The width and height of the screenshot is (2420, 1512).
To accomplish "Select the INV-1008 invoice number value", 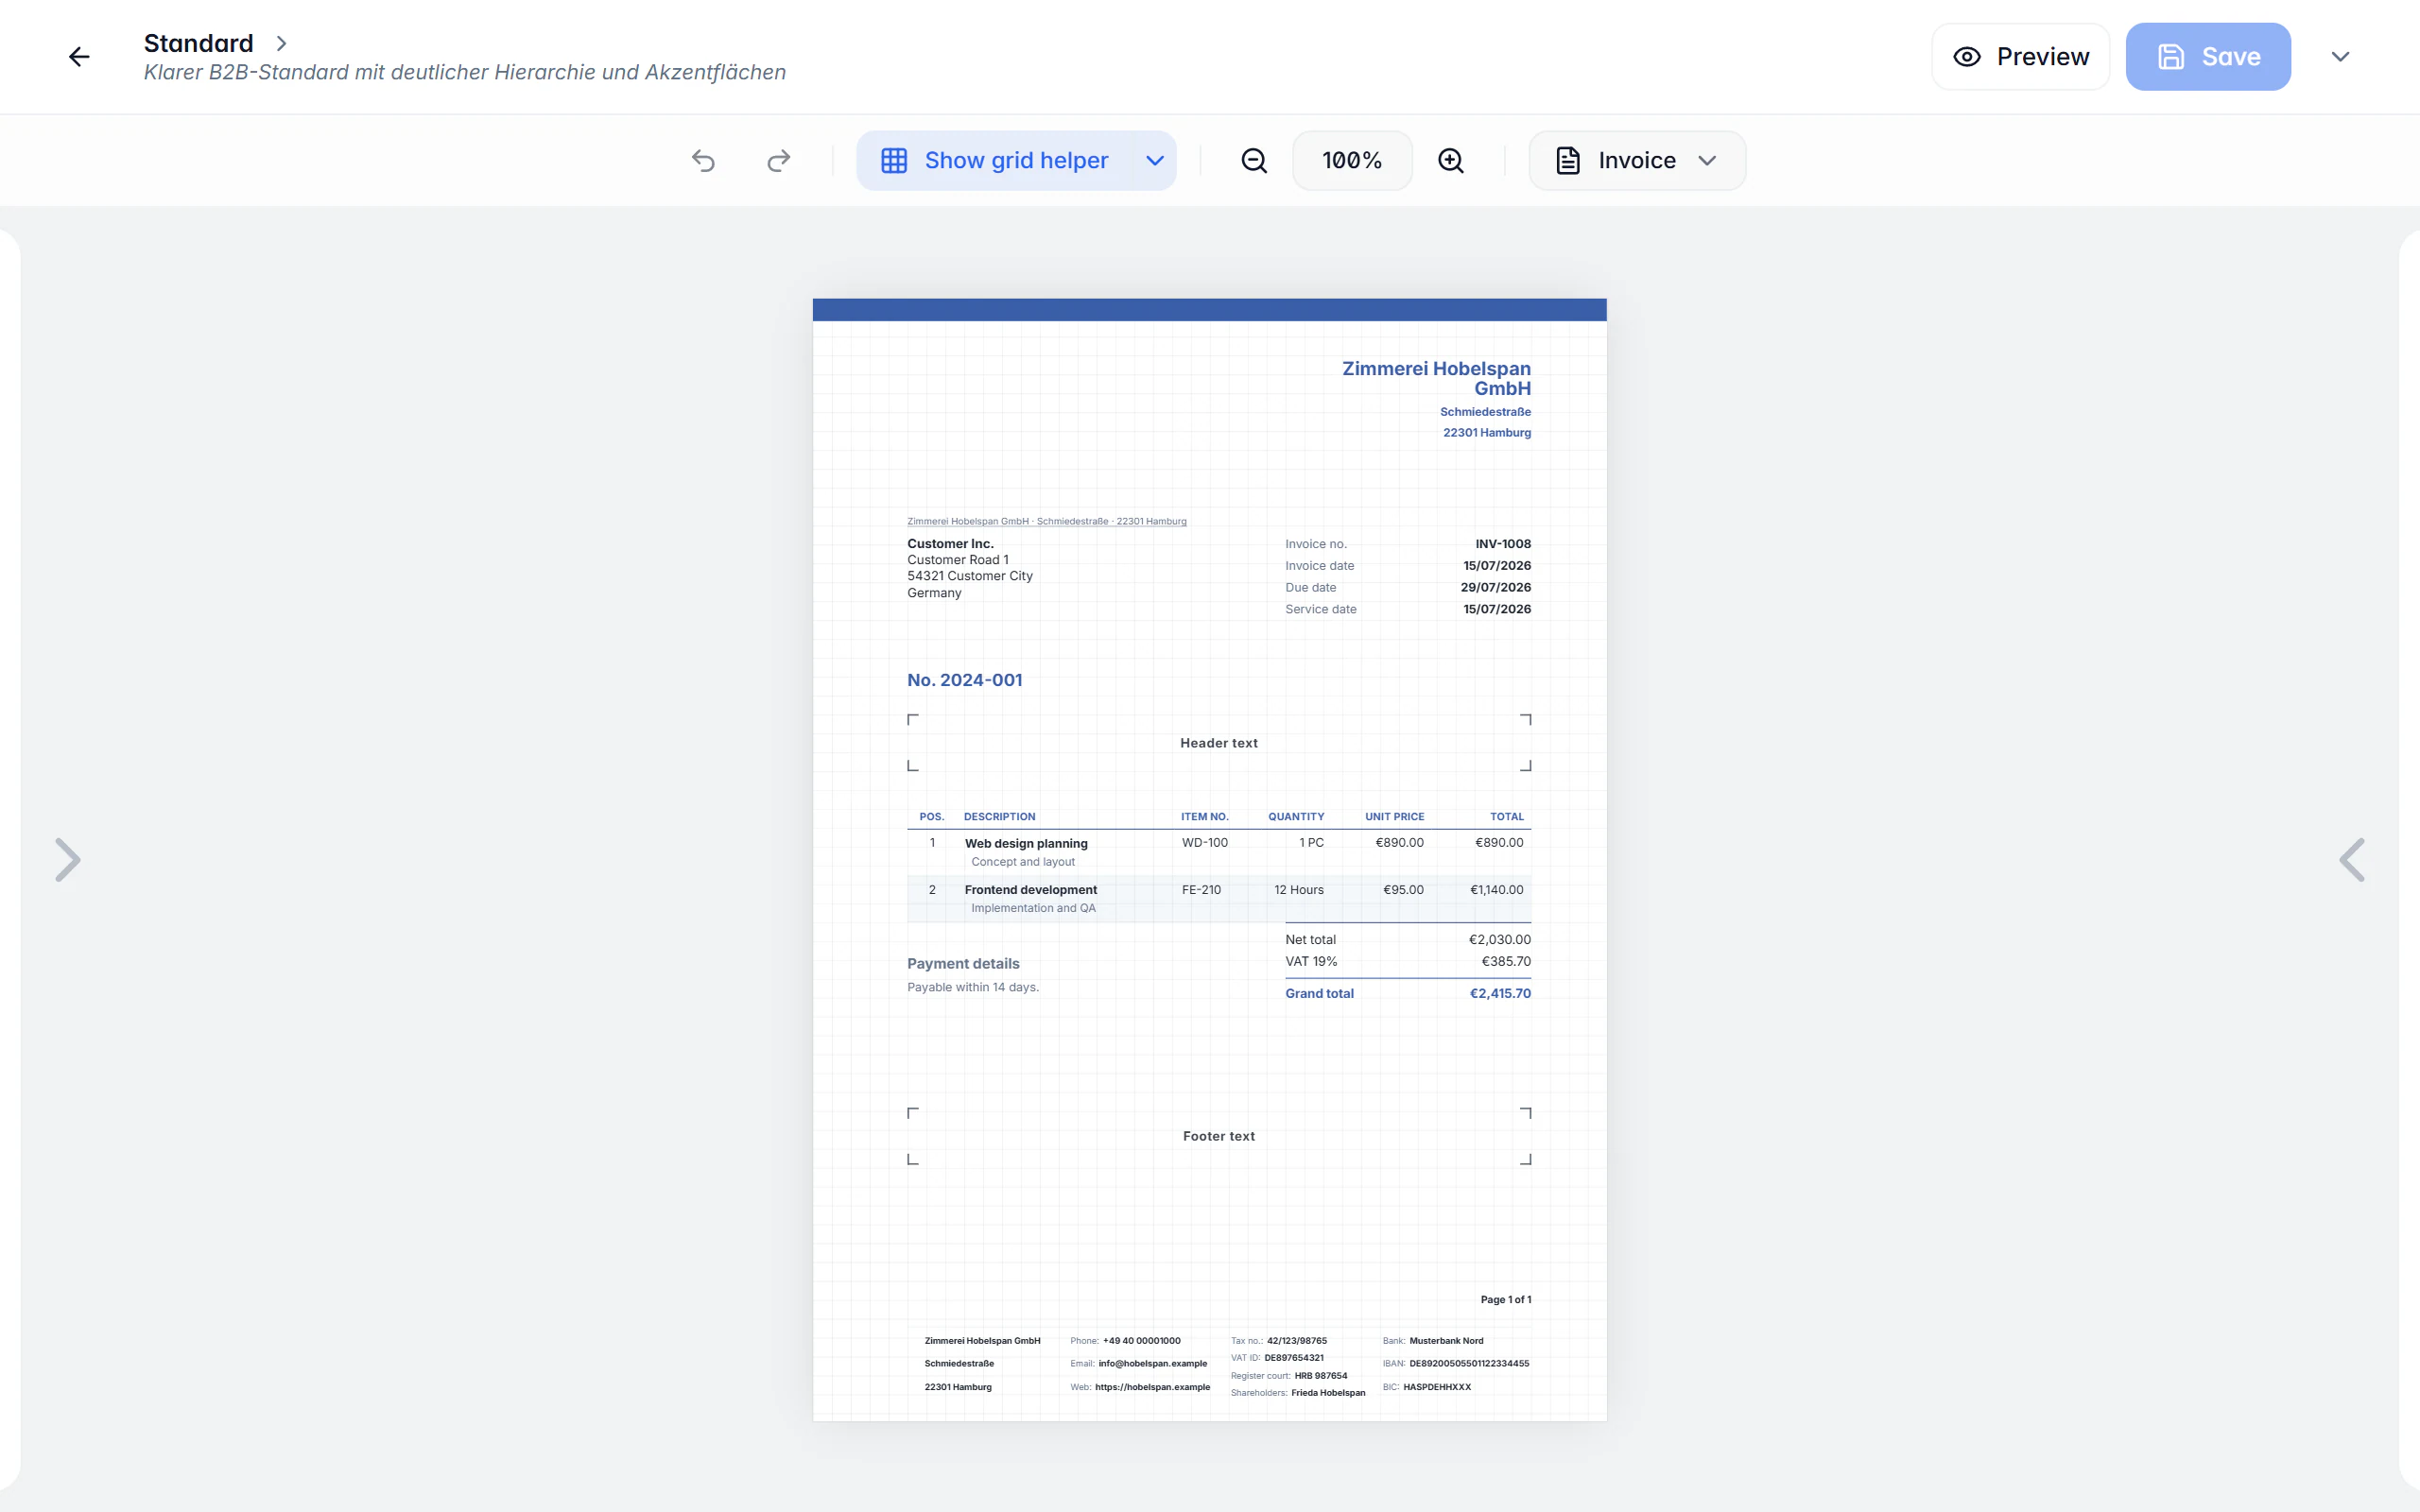I will click(1503, 544).
